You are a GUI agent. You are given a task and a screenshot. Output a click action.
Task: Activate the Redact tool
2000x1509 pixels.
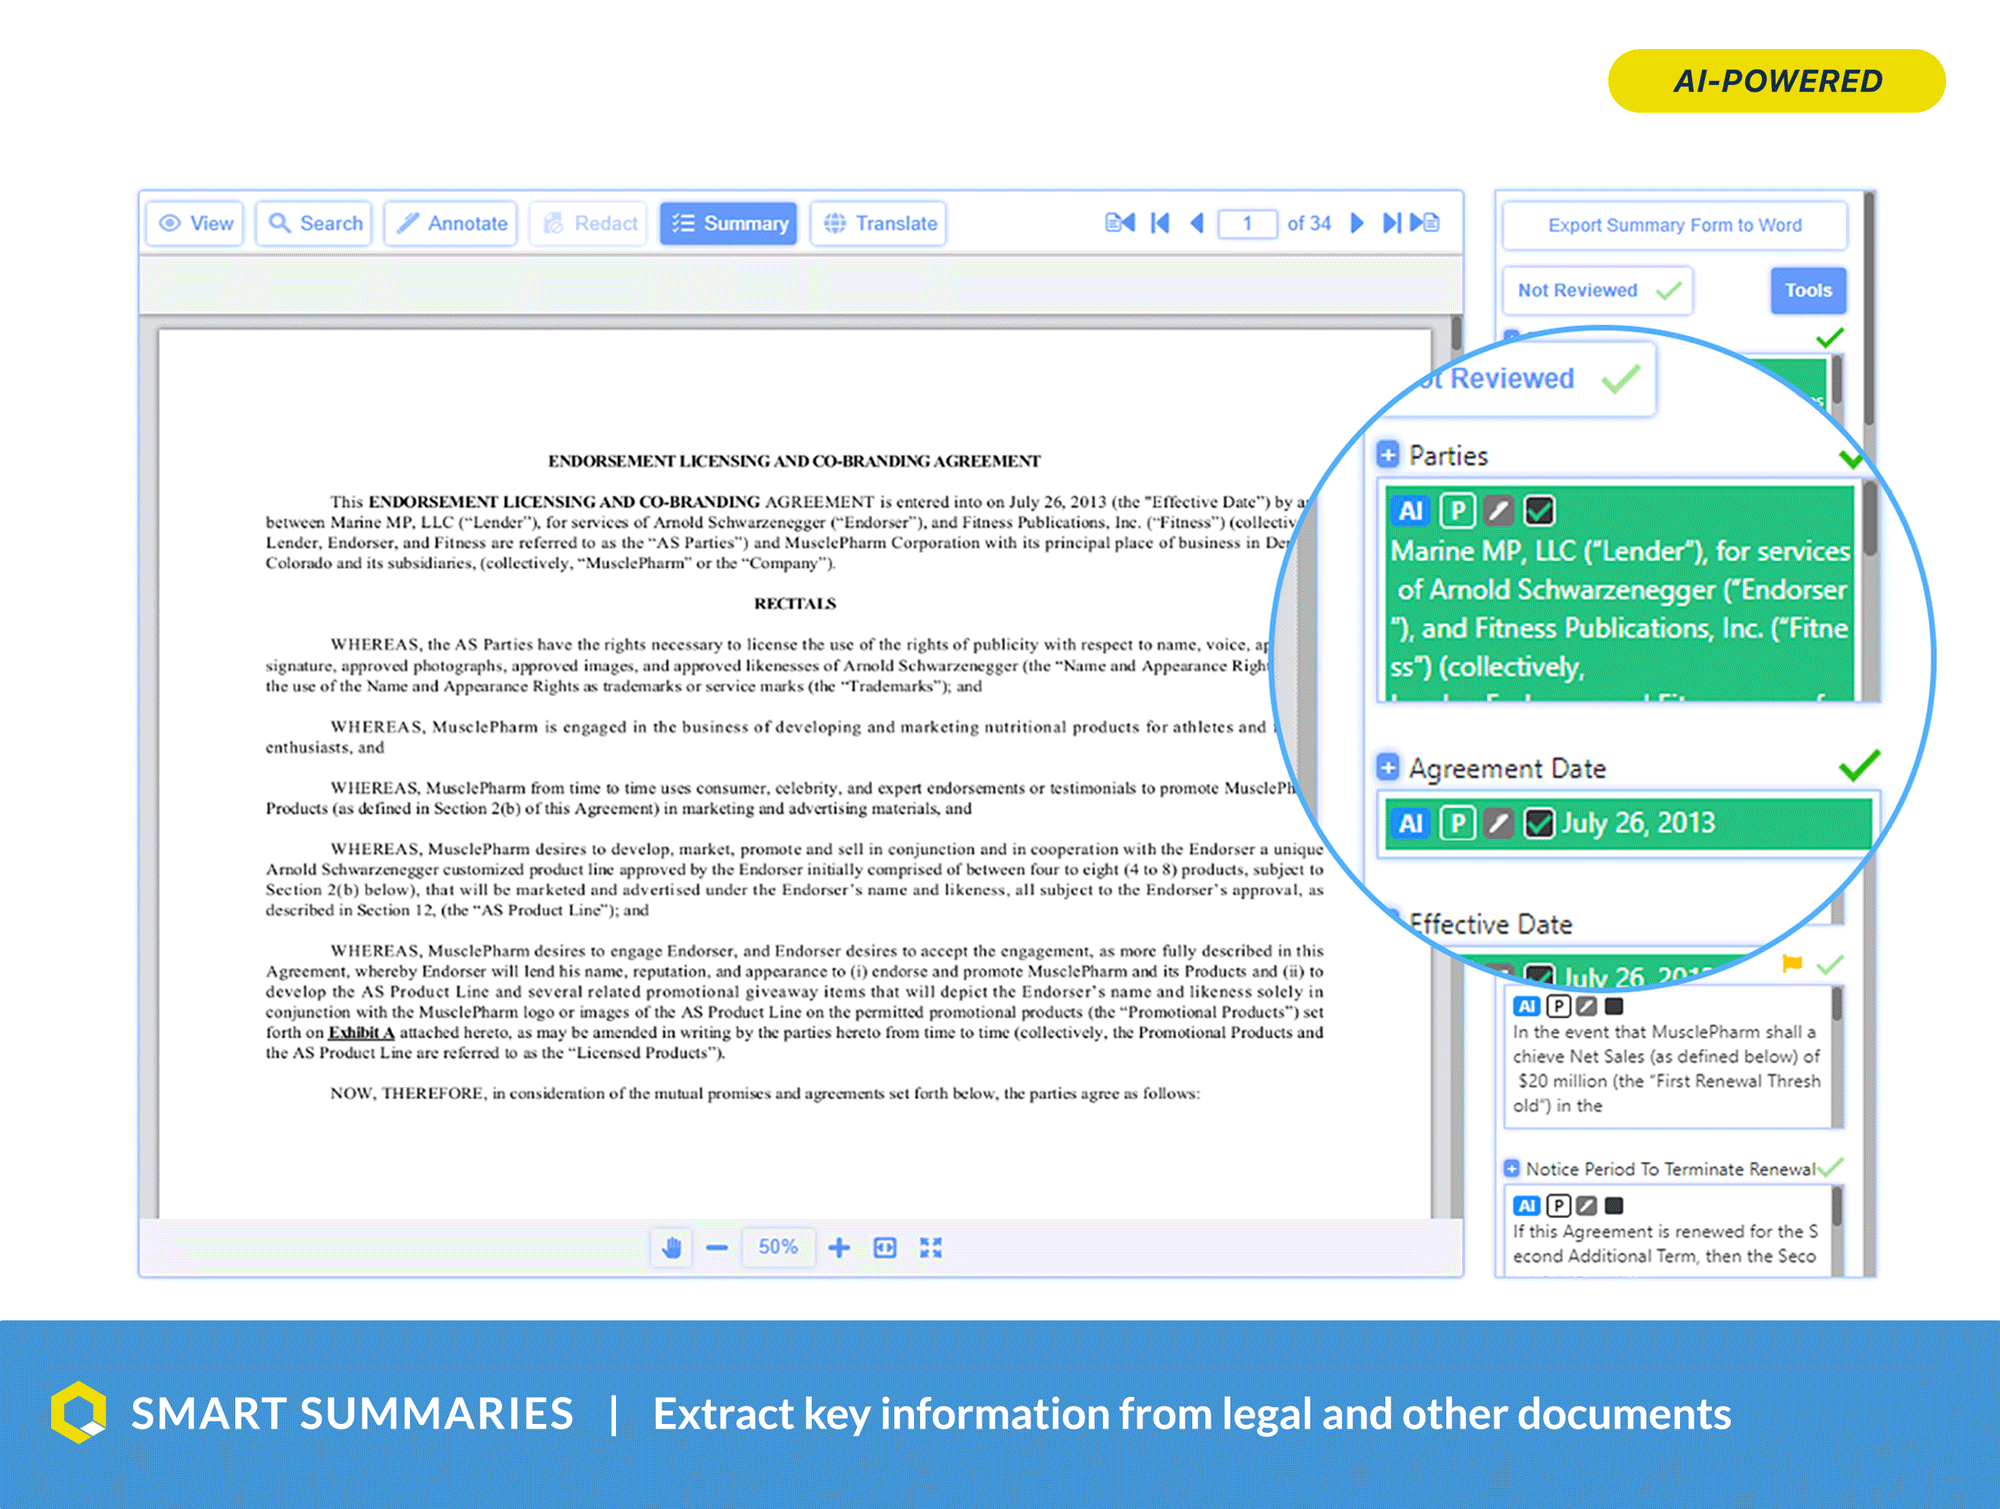588,223
